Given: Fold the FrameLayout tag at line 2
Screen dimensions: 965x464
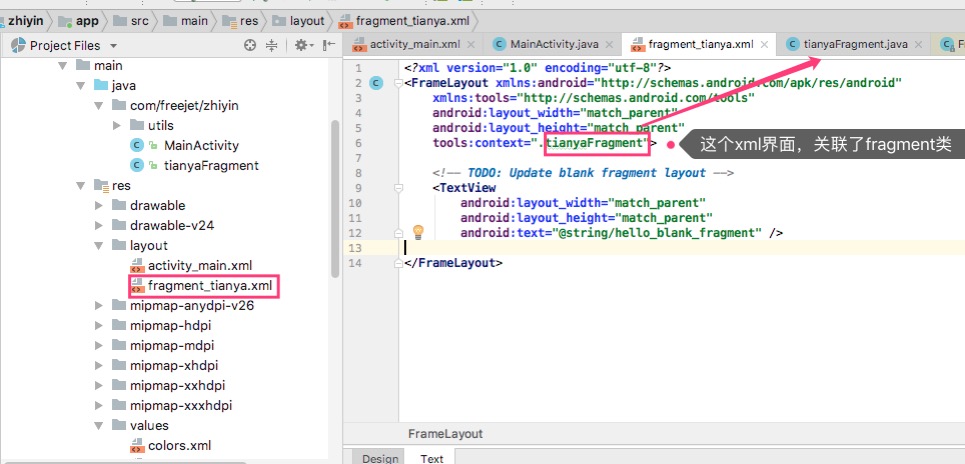Looking at the screenshot, I should coord(398,83).
